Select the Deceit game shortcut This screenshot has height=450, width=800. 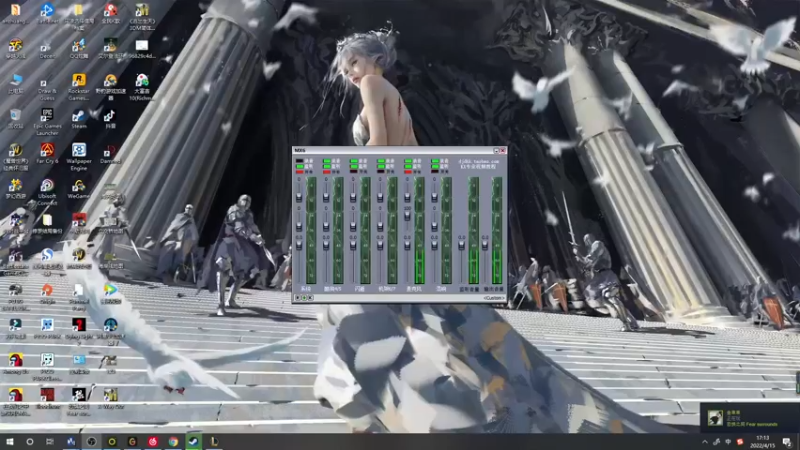(47, 49)
